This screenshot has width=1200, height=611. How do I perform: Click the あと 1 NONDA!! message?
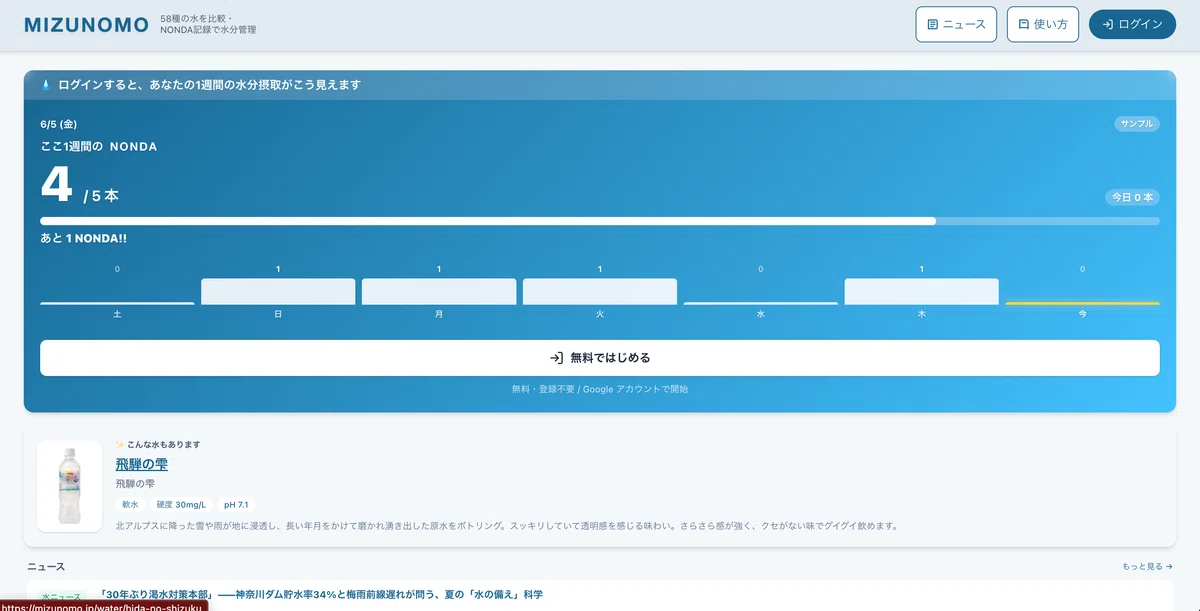[84, 239]
